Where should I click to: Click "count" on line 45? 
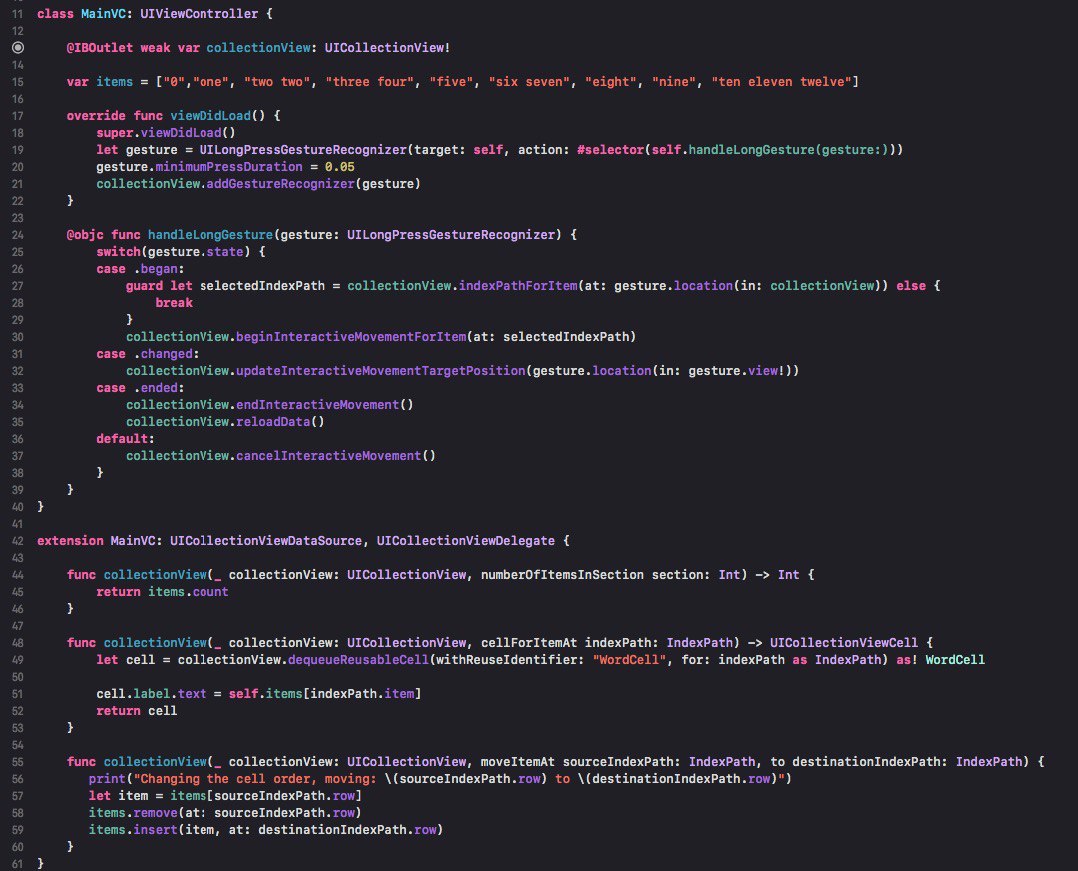(x=210, y=592)
